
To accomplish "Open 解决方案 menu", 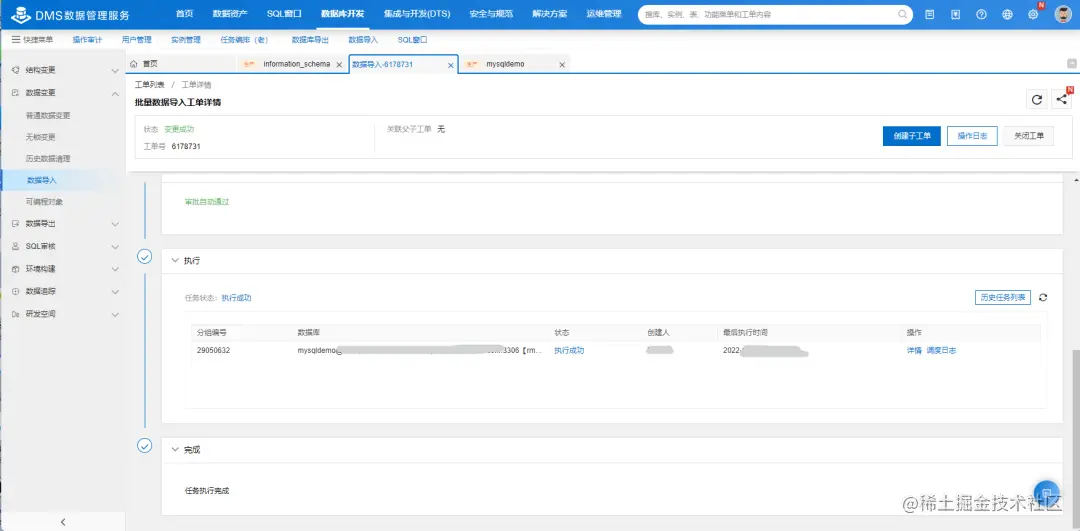I will pos(550,14).
